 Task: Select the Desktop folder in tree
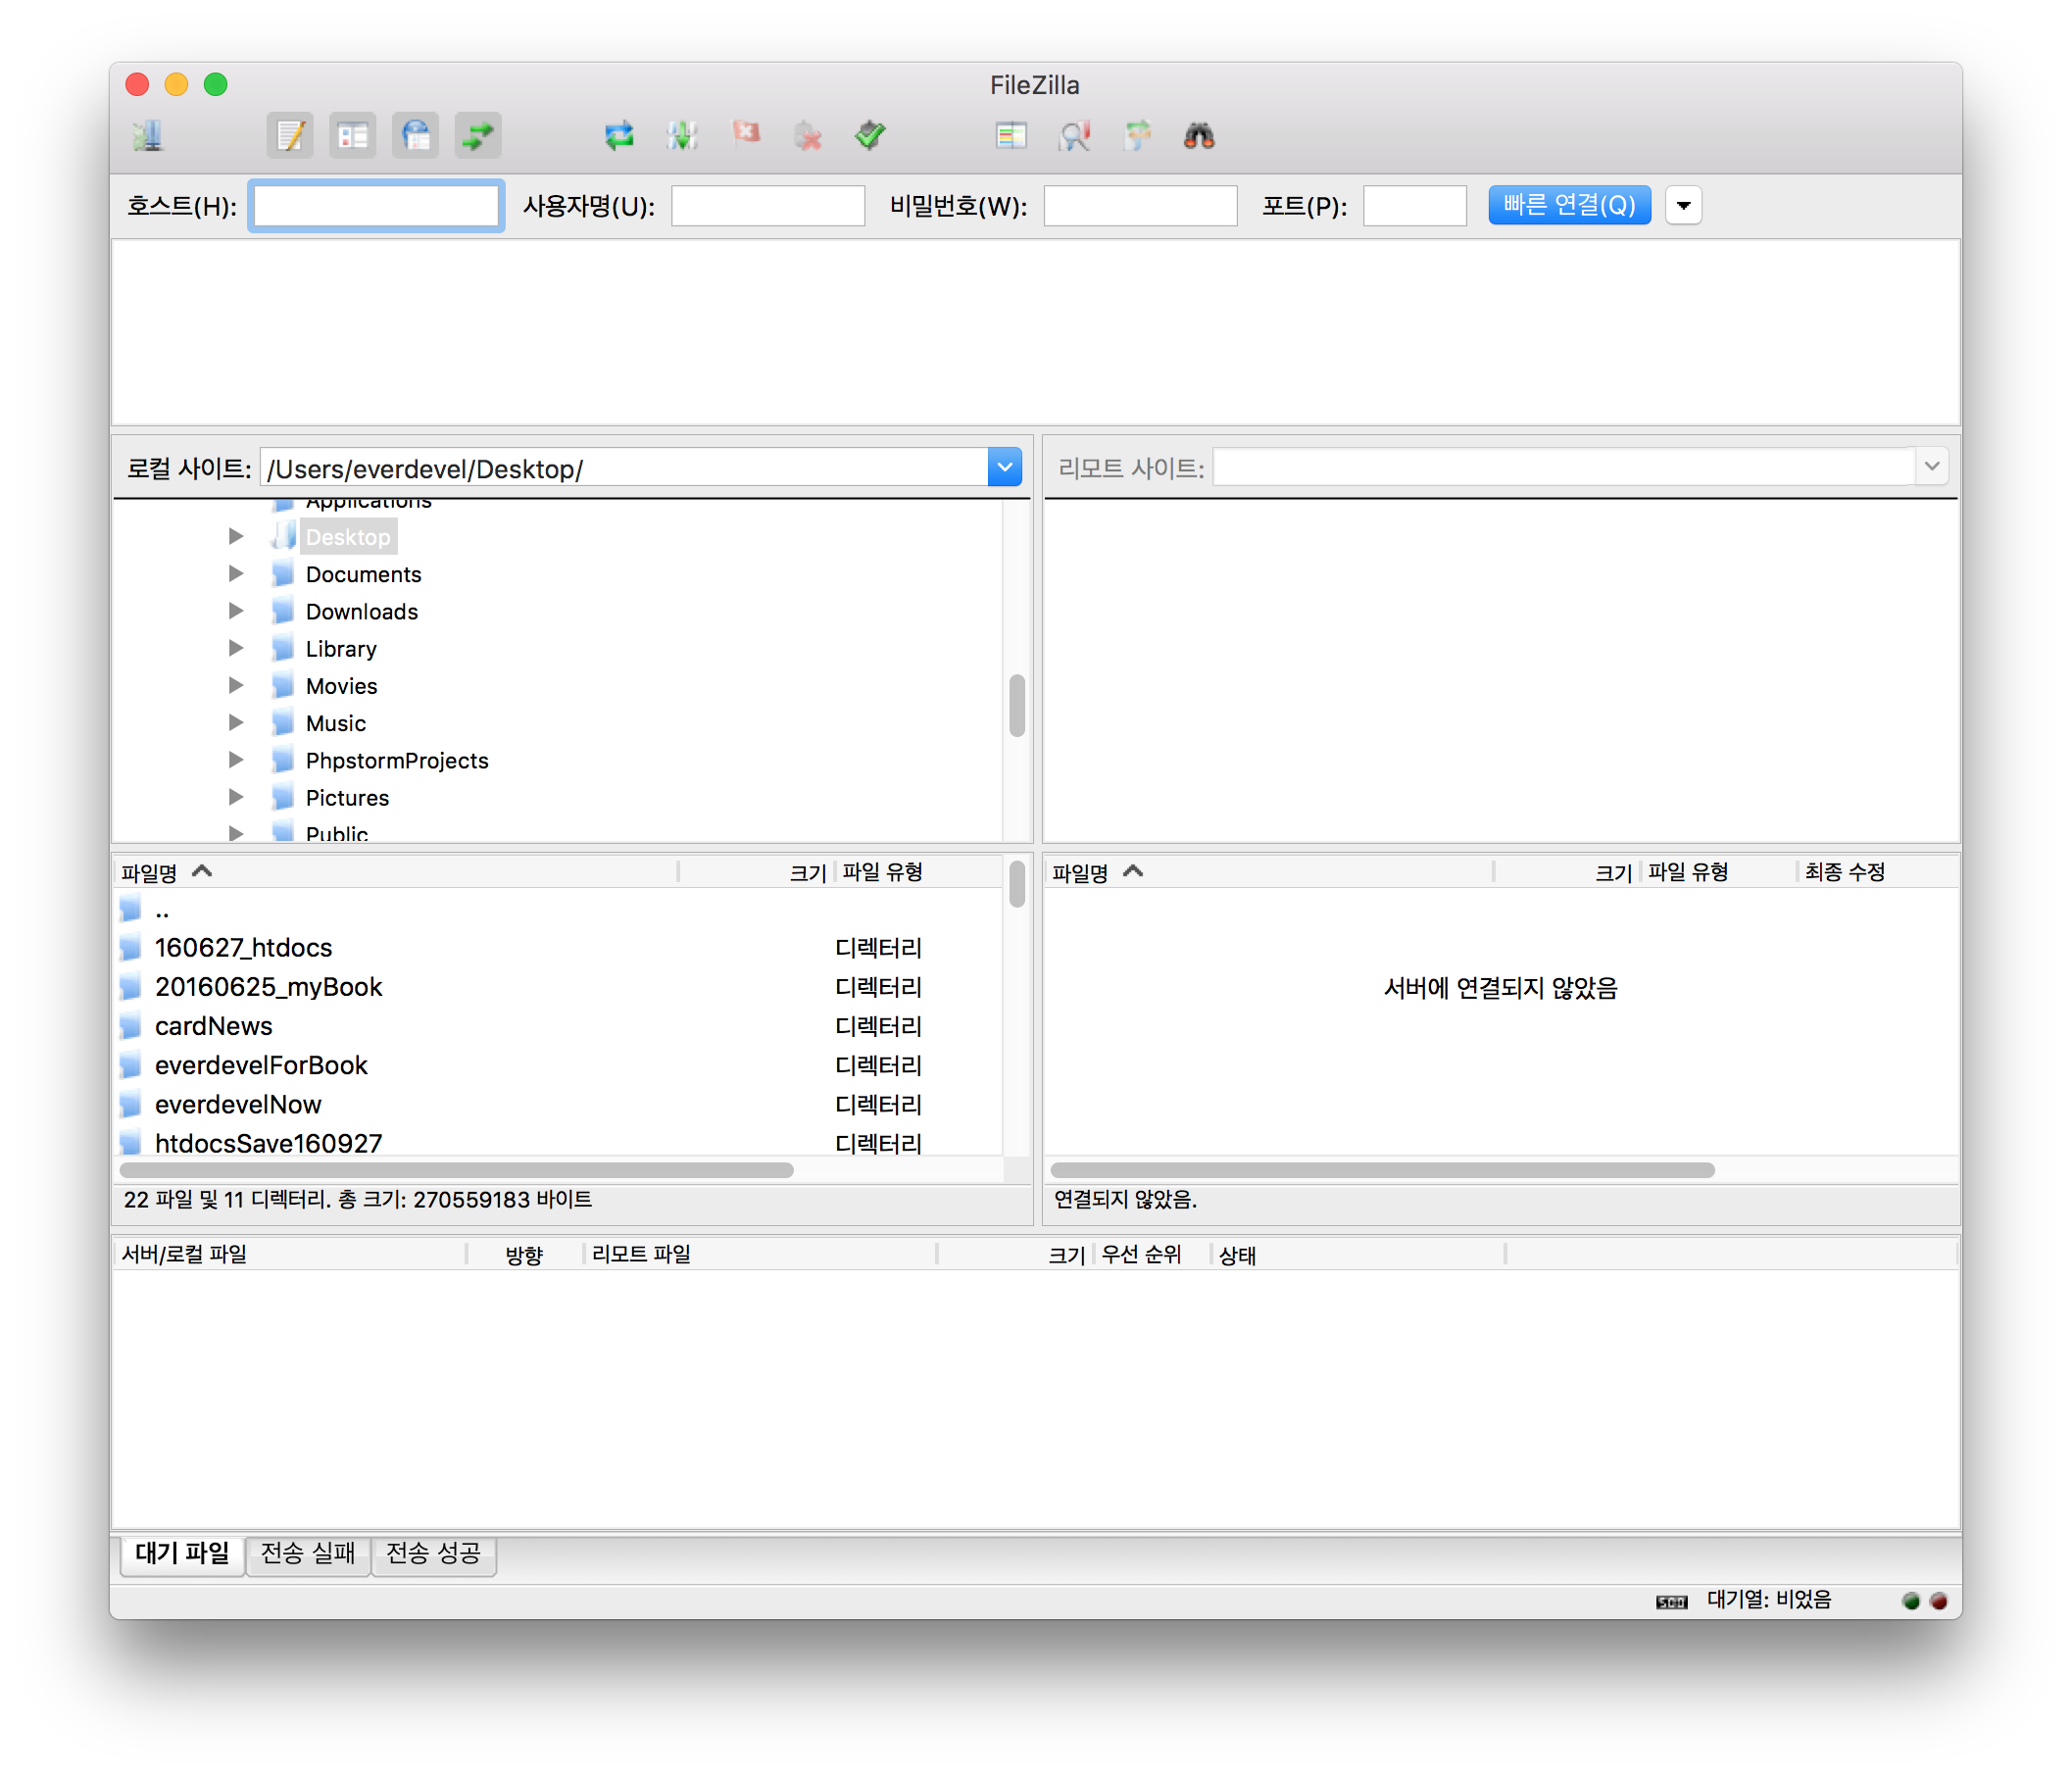point(348,537)
